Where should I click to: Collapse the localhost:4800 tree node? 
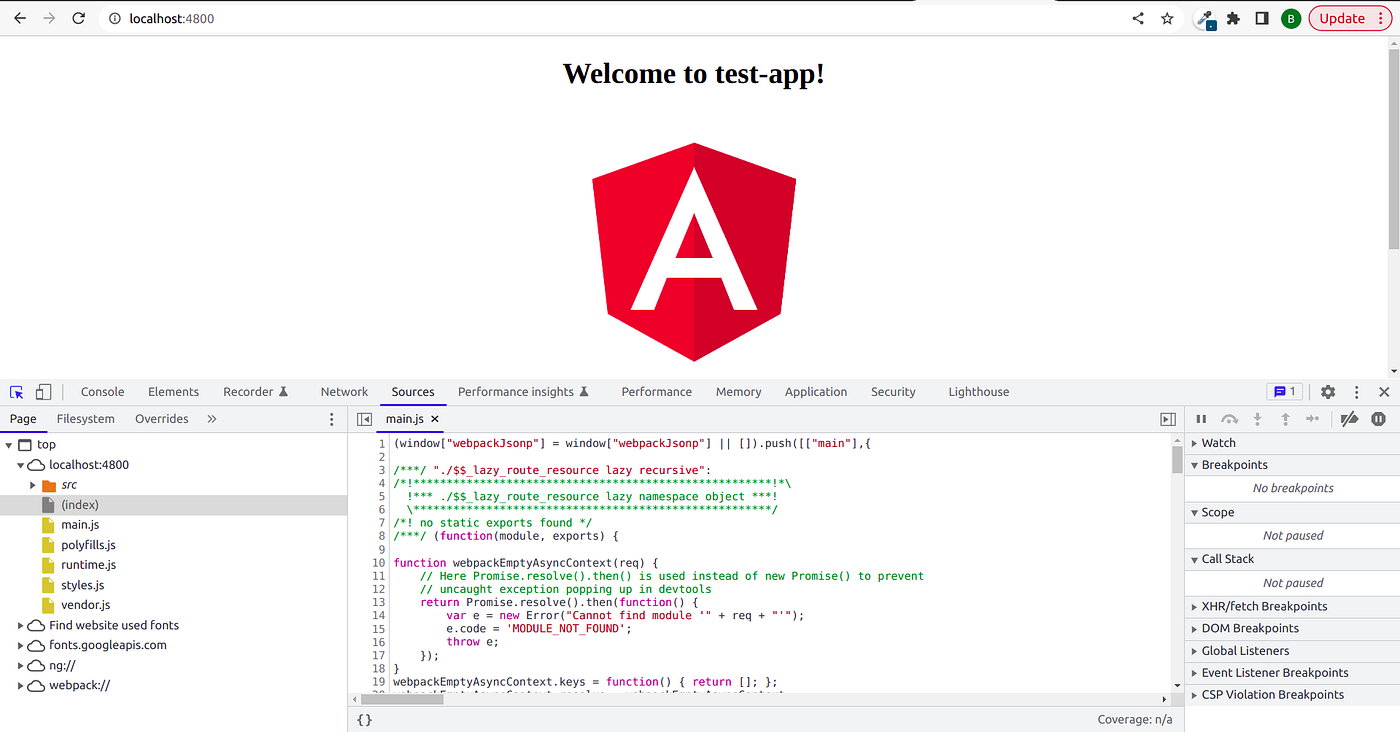[x=20, y=464]
